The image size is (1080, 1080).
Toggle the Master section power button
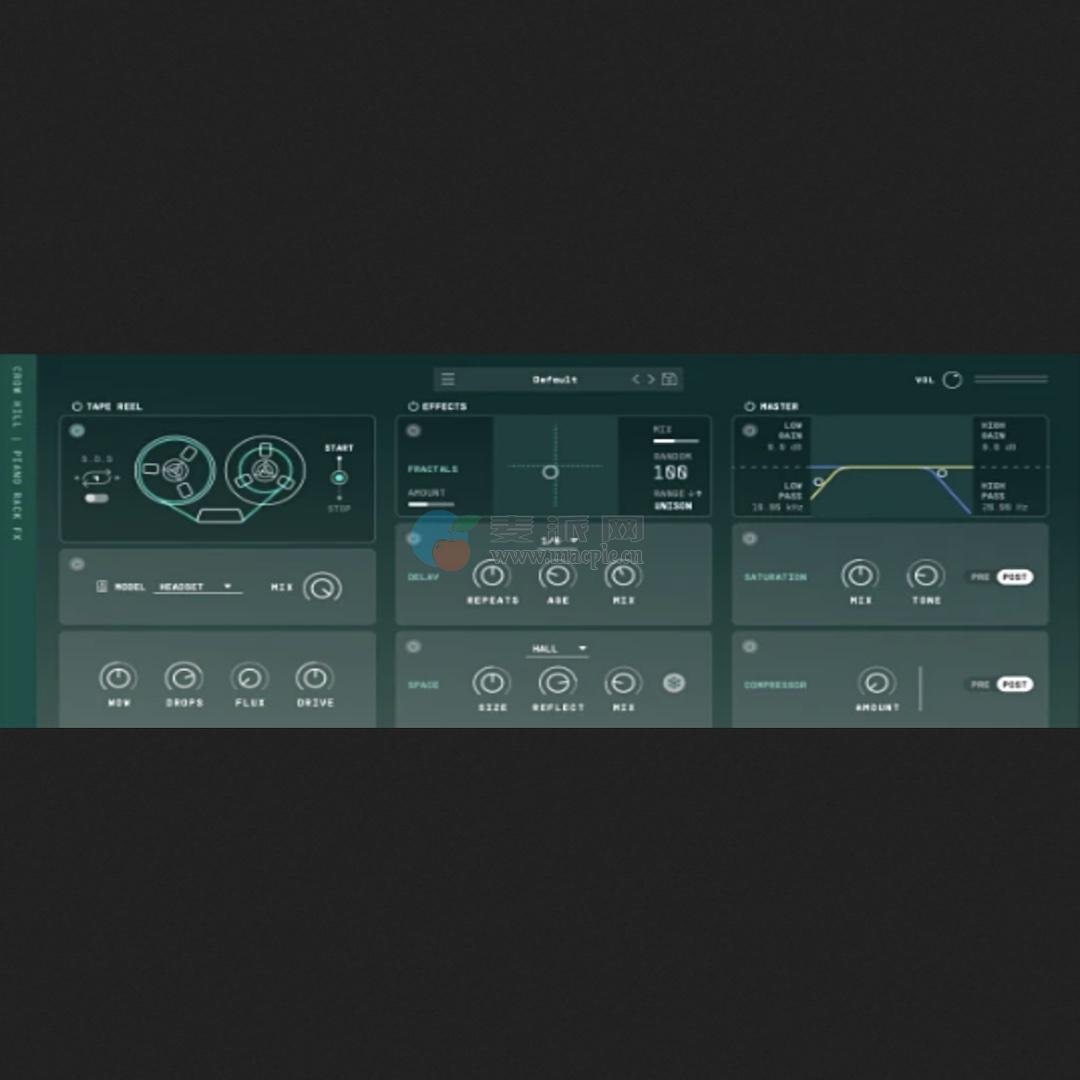(x=750, y=407)
